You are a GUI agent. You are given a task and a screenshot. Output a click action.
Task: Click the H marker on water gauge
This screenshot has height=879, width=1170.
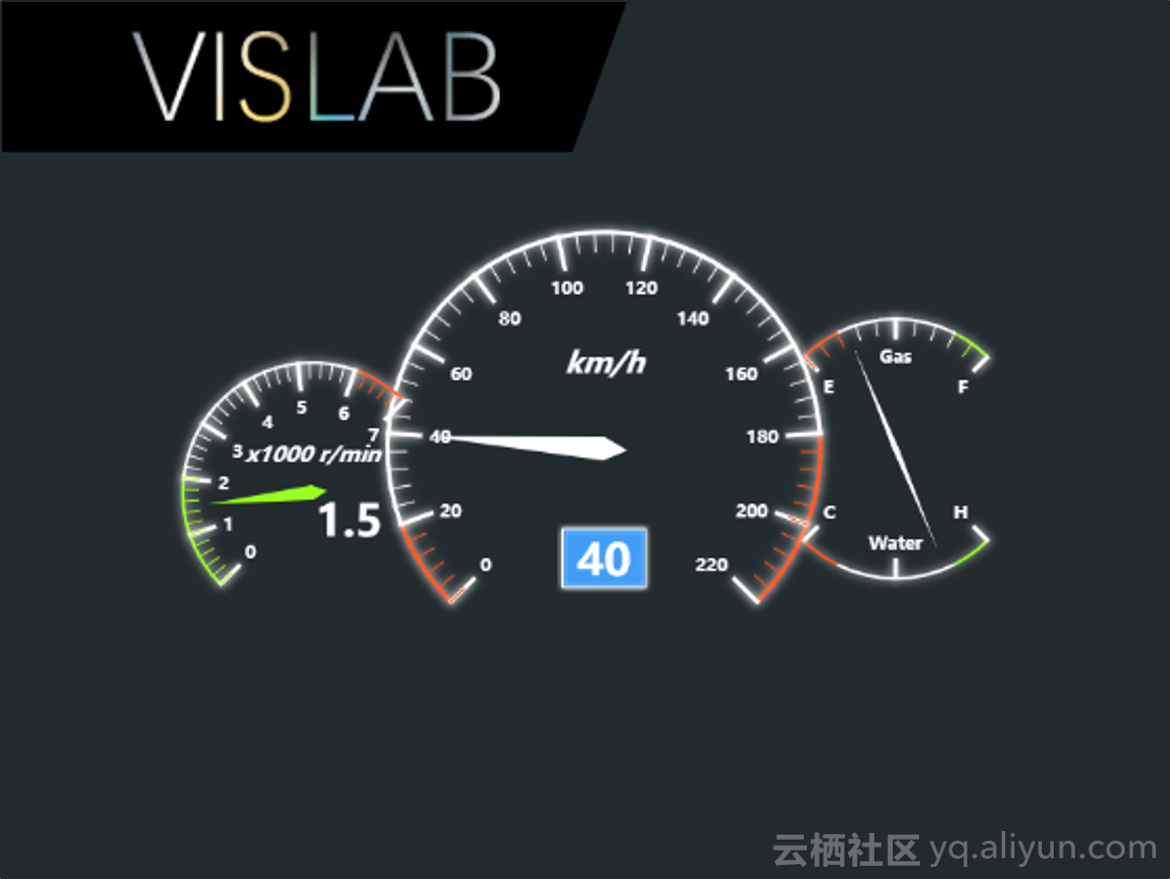click(960, 512)
